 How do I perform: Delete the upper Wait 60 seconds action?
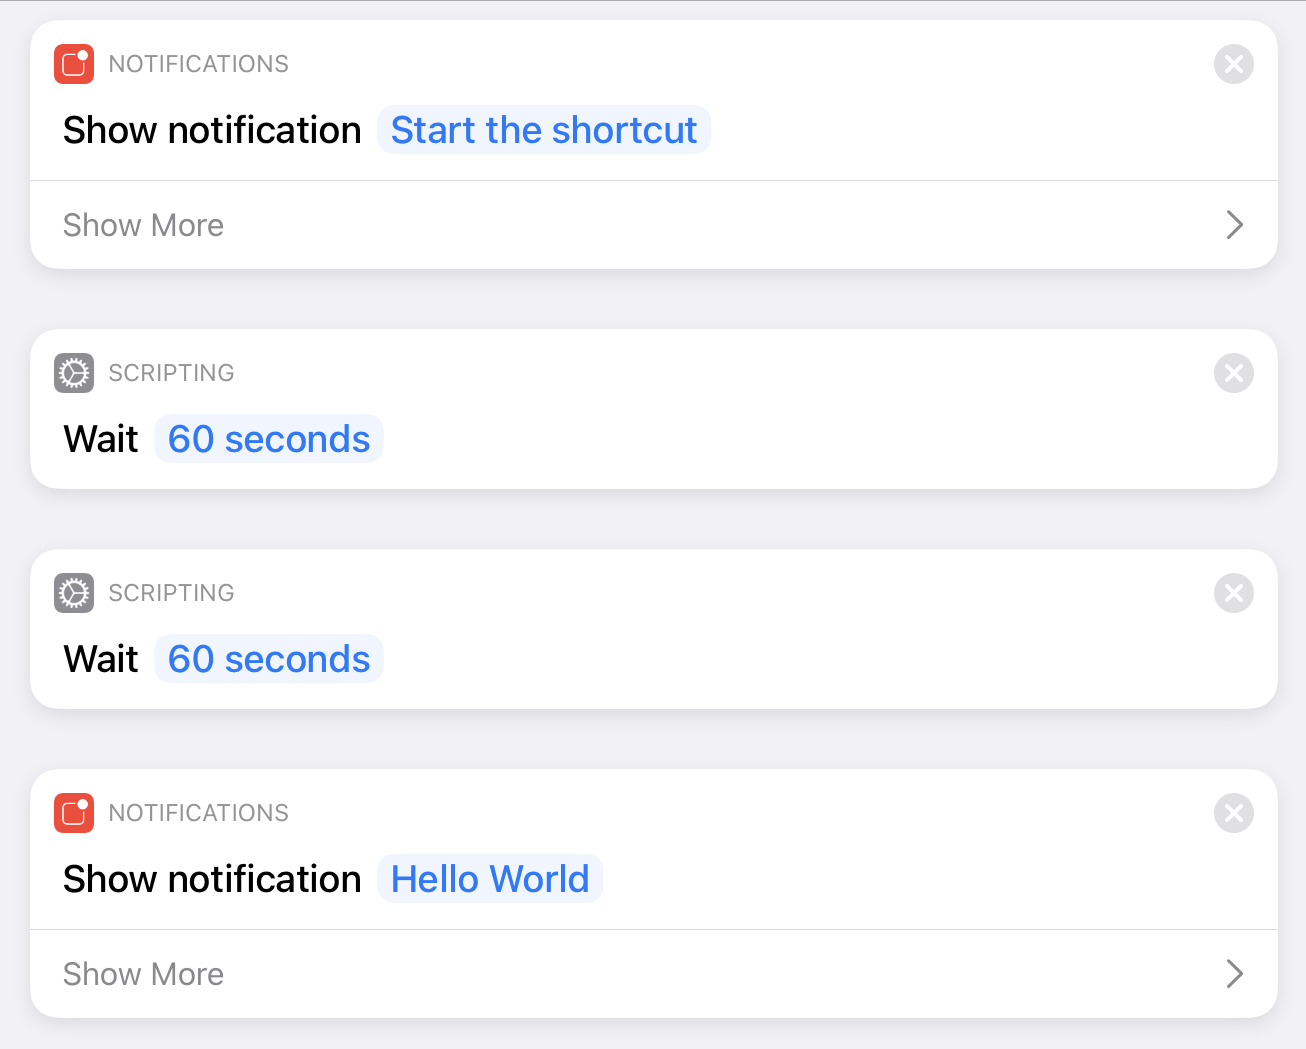pyautogui.click(x=1233, y=373)
